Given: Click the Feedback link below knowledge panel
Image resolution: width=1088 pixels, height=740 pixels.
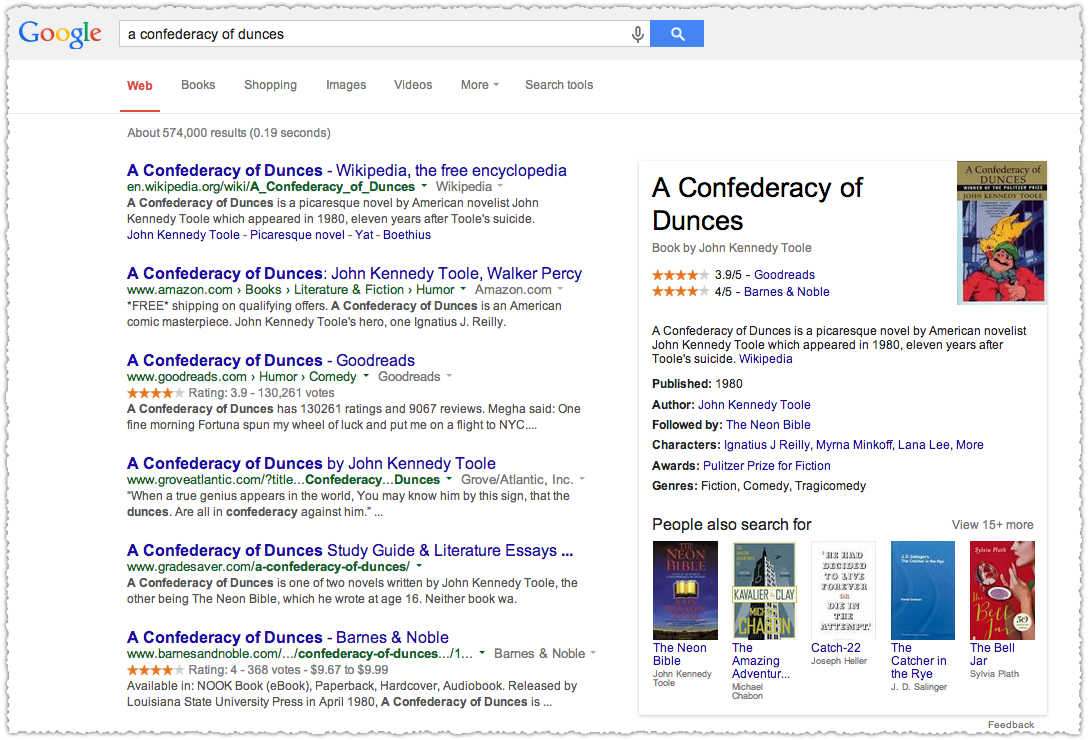Looking at the screenshot, I should point(1011,725).
